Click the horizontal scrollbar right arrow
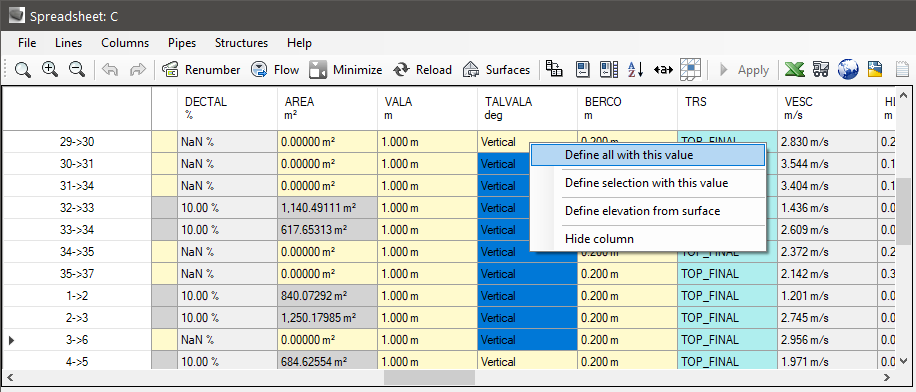Screen dimensions: 916x392 tap(887, 377)
